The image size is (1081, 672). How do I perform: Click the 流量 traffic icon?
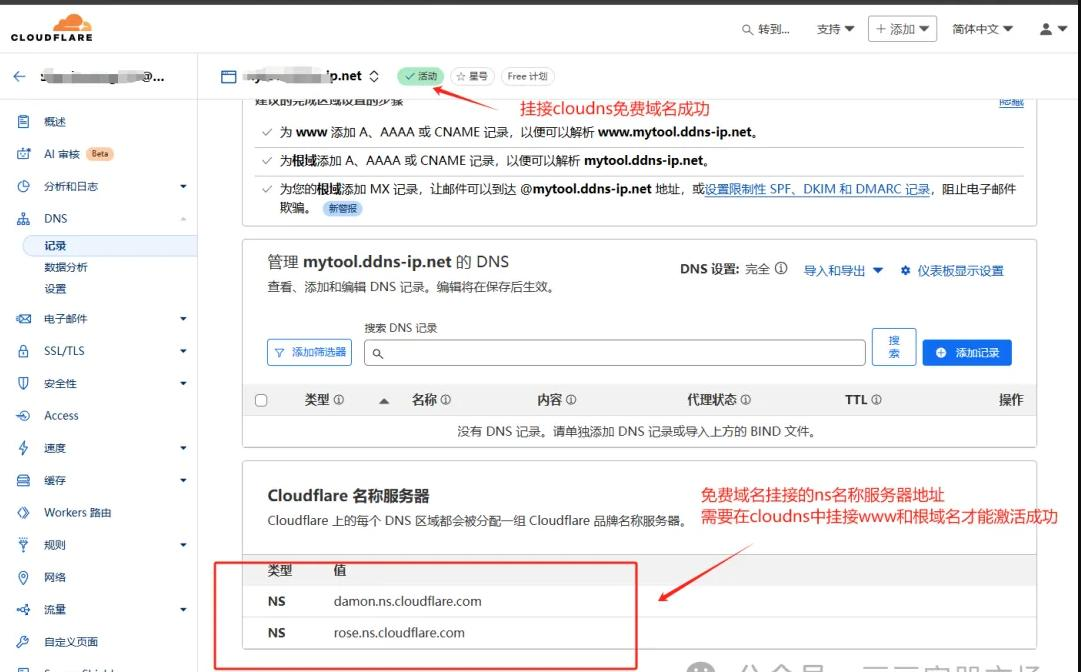tap(23, 609)
